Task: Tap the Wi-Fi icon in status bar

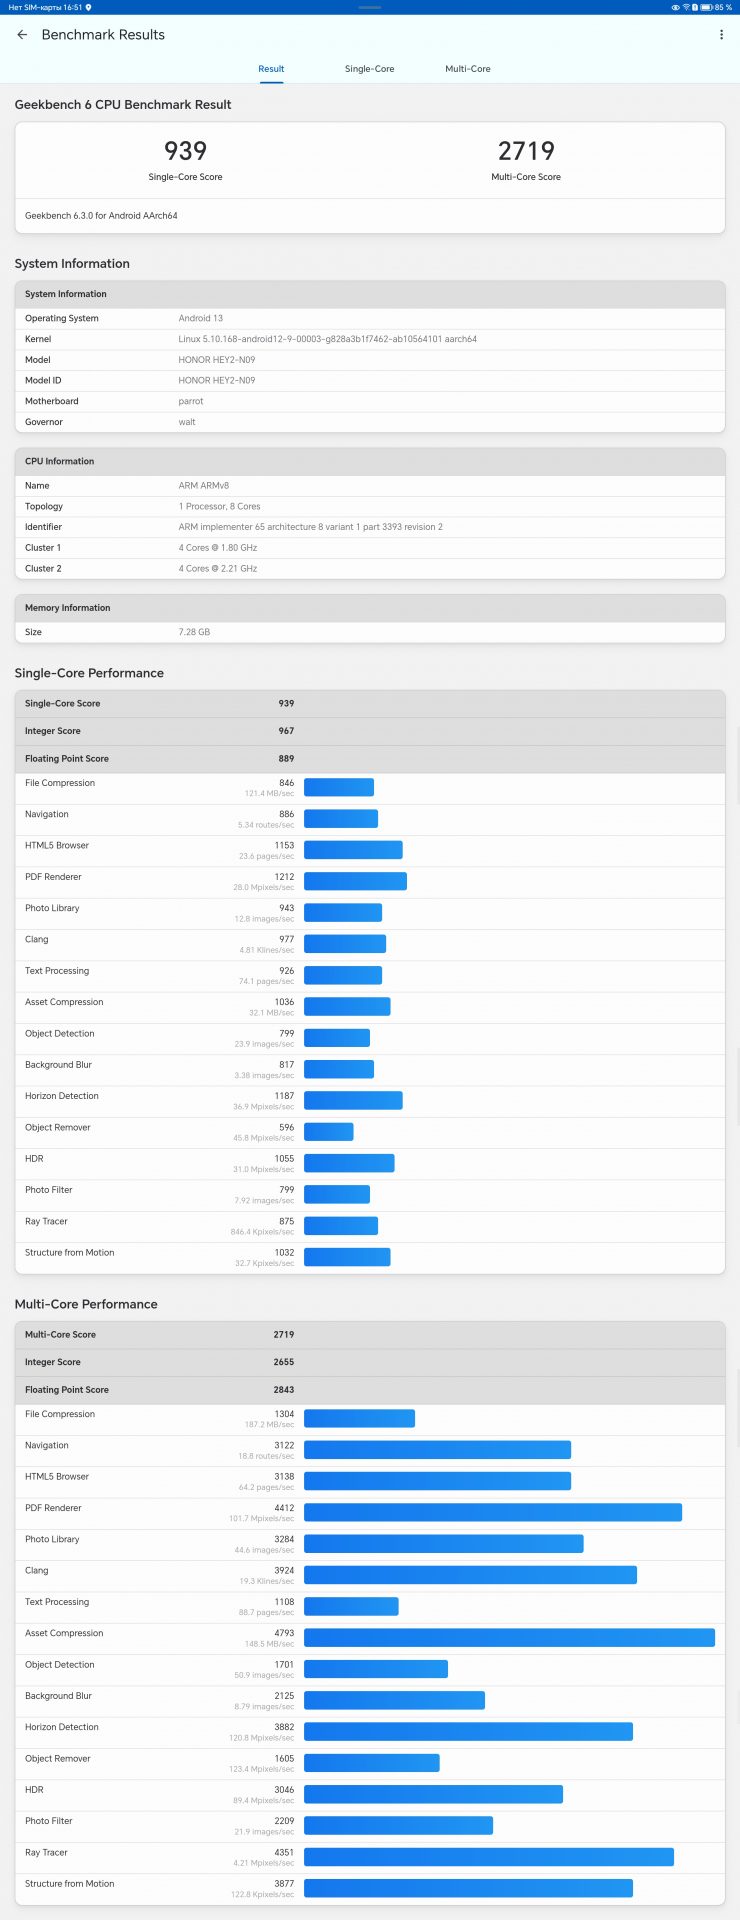Action: point(686,7)
